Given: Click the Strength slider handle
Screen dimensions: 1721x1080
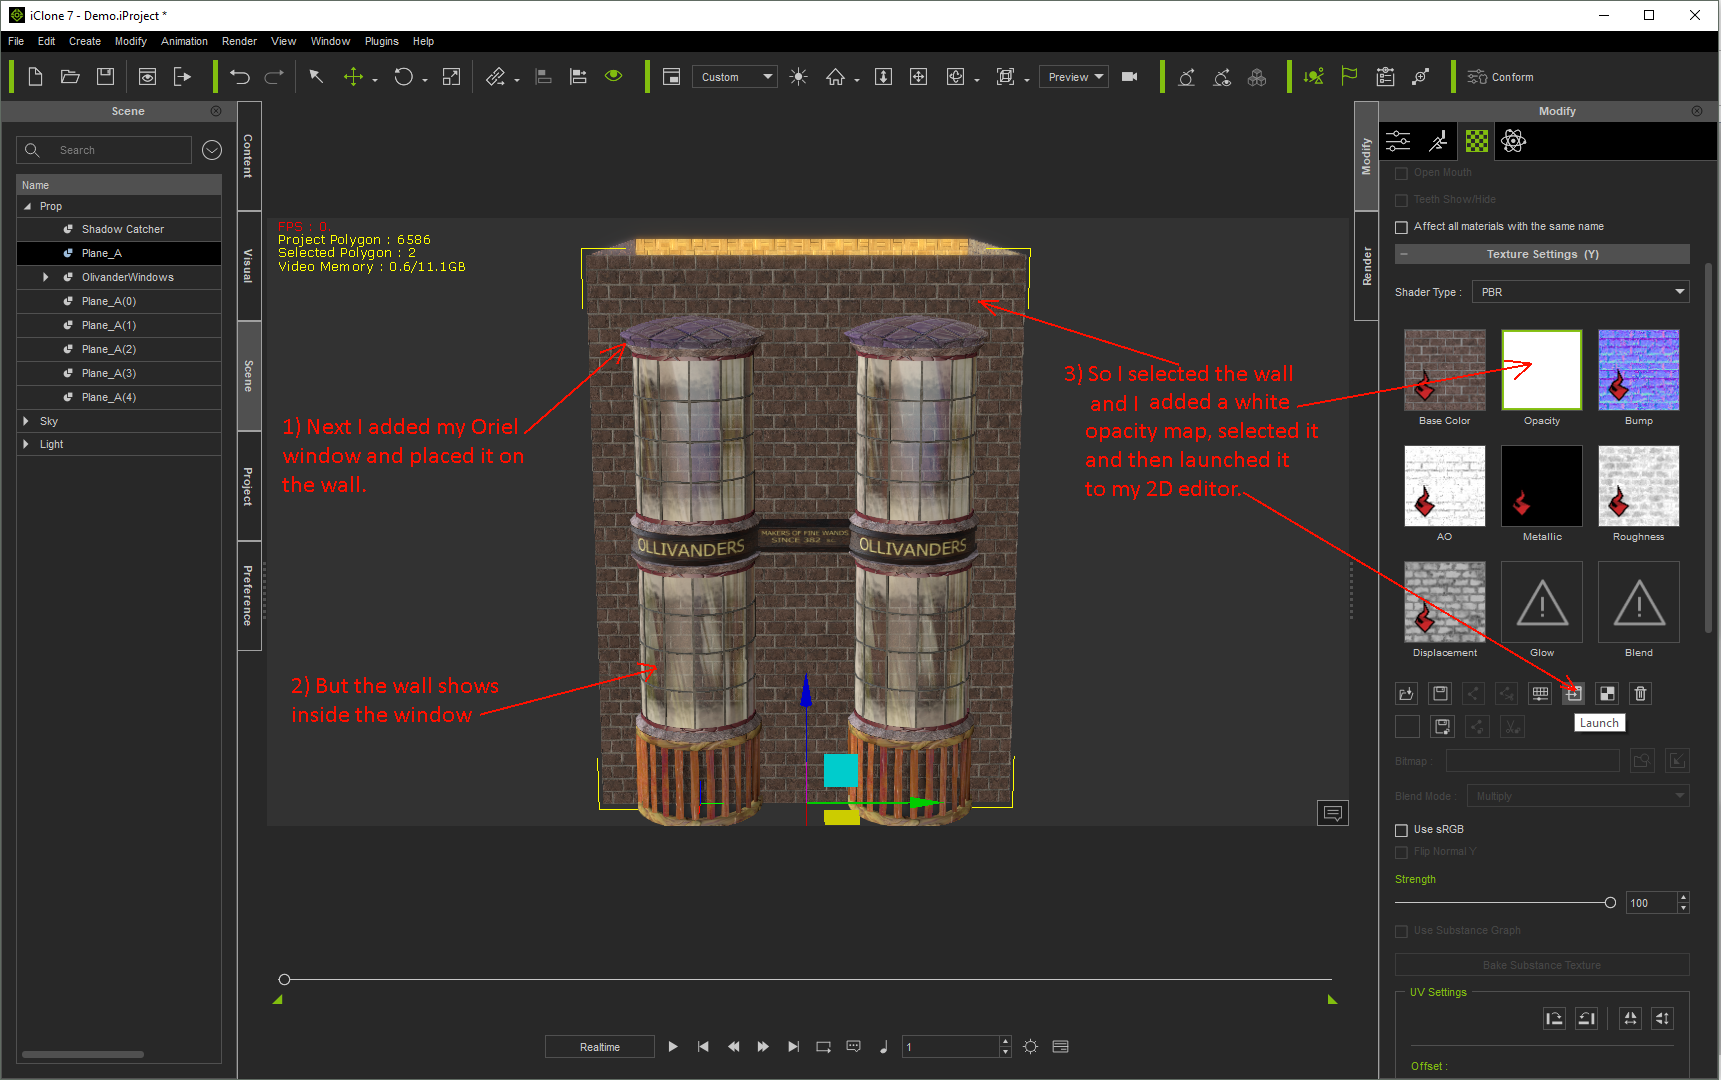Looking at the screenshot, I should pyautogui.click(x=1610, y=903).
